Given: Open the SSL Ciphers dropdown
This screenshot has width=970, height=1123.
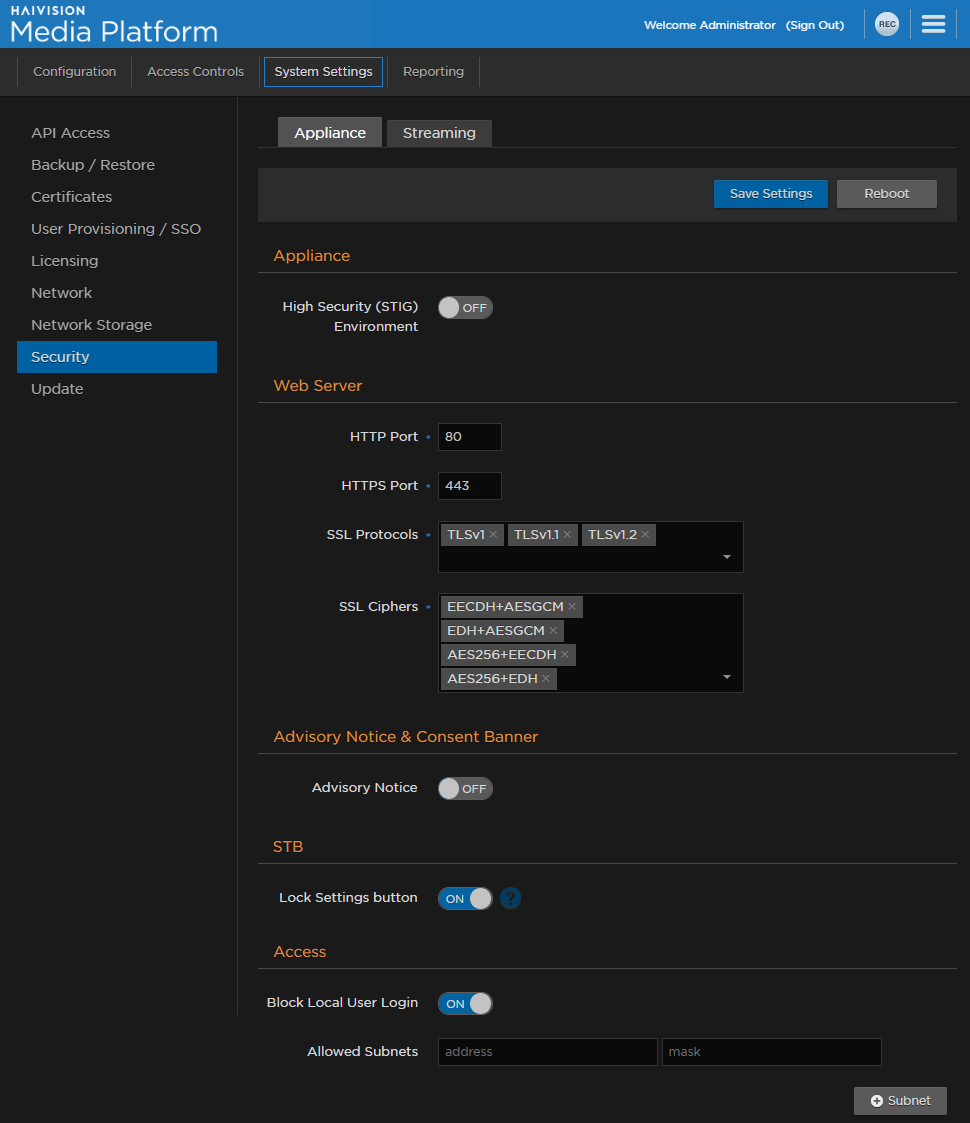Looking at the screenshot, I should point(726,678).
